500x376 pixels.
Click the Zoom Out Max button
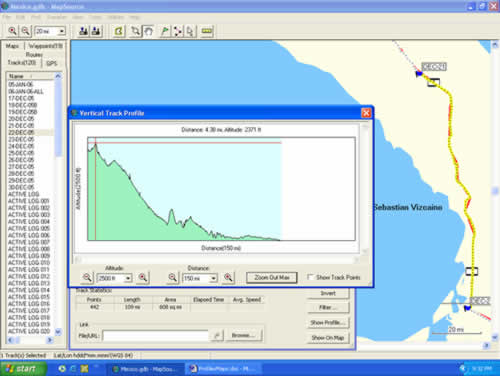pyautogui.click(x=272, y=277)
